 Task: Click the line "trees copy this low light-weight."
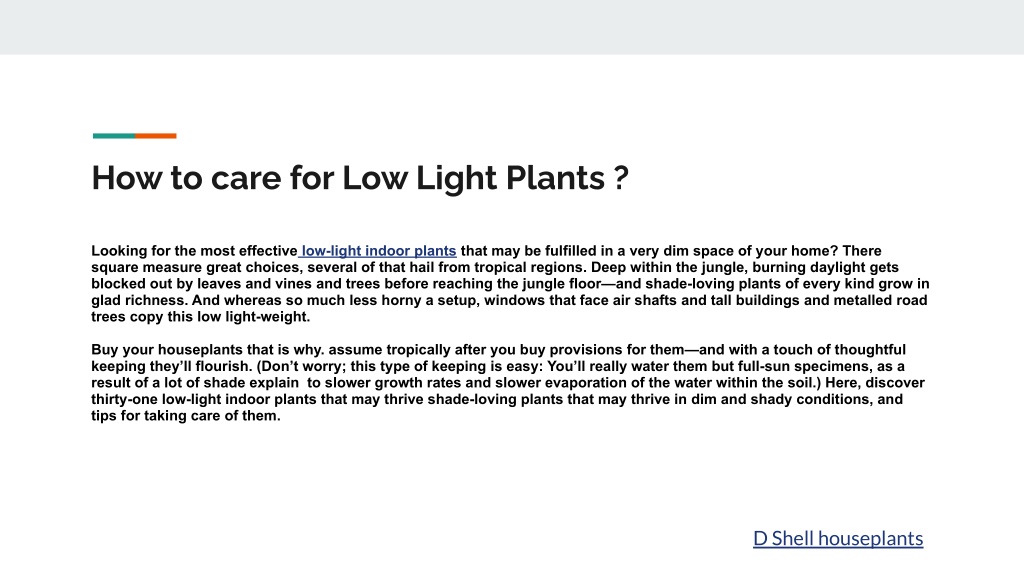(200, 317)
